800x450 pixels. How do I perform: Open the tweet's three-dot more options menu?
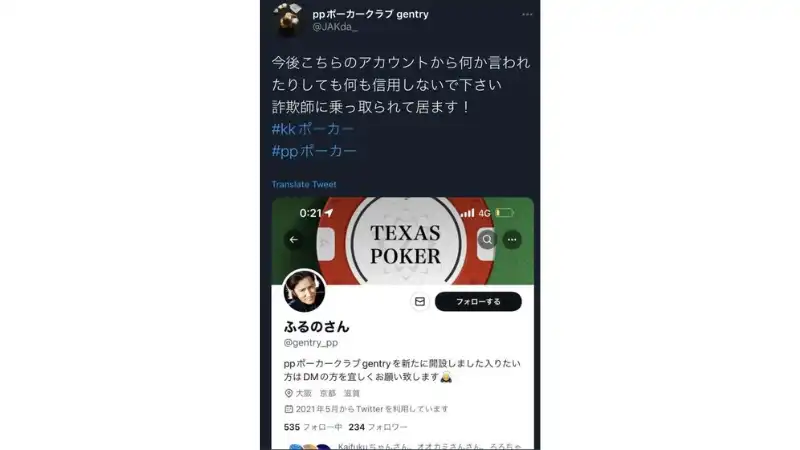[527, 14]
